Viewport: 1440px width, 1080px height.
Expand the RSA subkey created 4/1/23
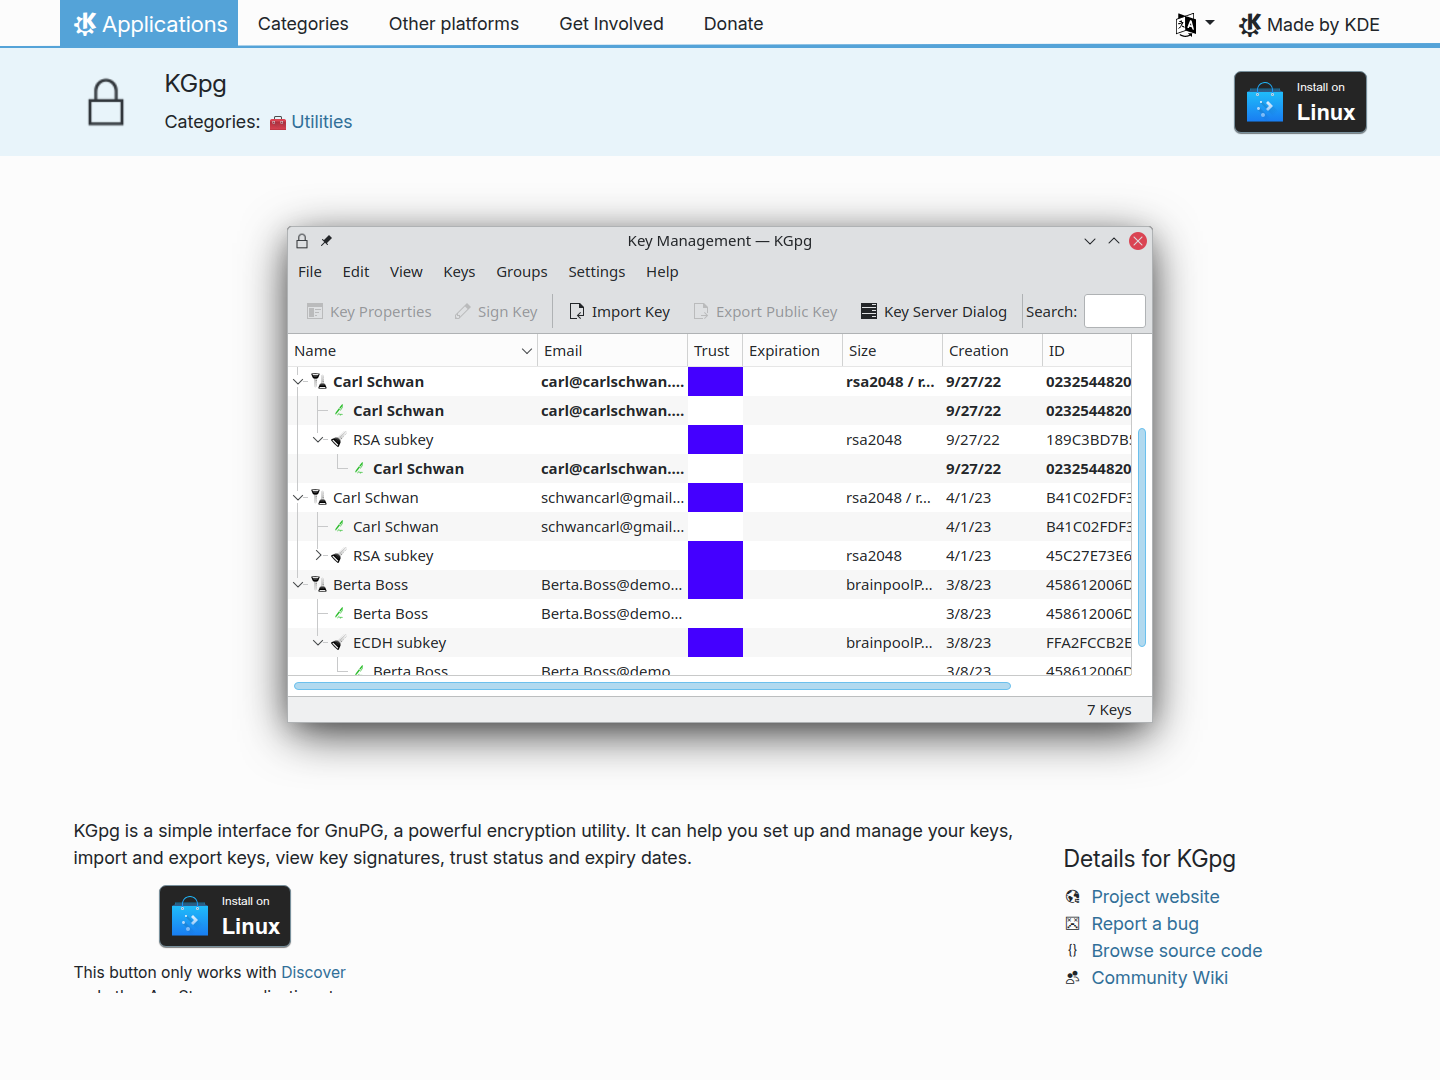click(318, 556)
